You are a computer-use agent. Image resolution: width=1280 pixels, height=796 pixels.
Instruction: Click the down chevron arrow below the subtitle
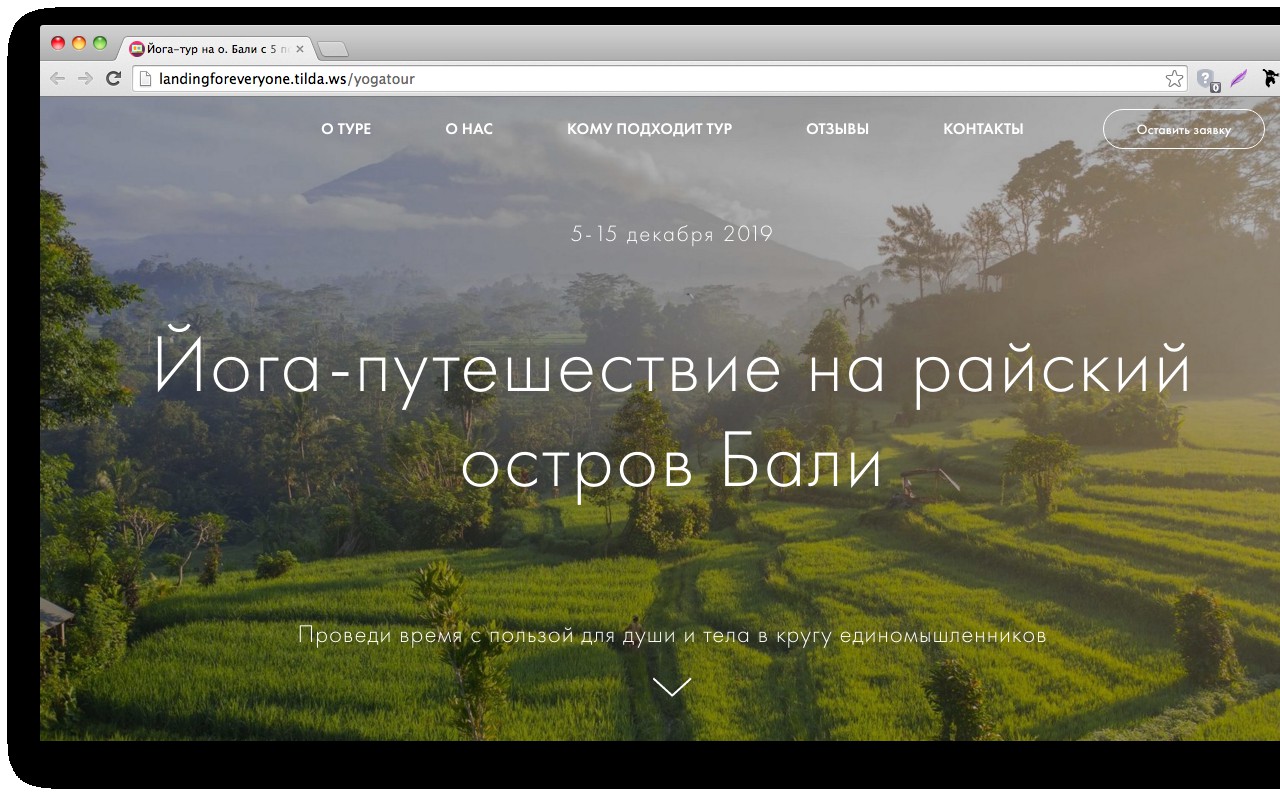[672, 686]
